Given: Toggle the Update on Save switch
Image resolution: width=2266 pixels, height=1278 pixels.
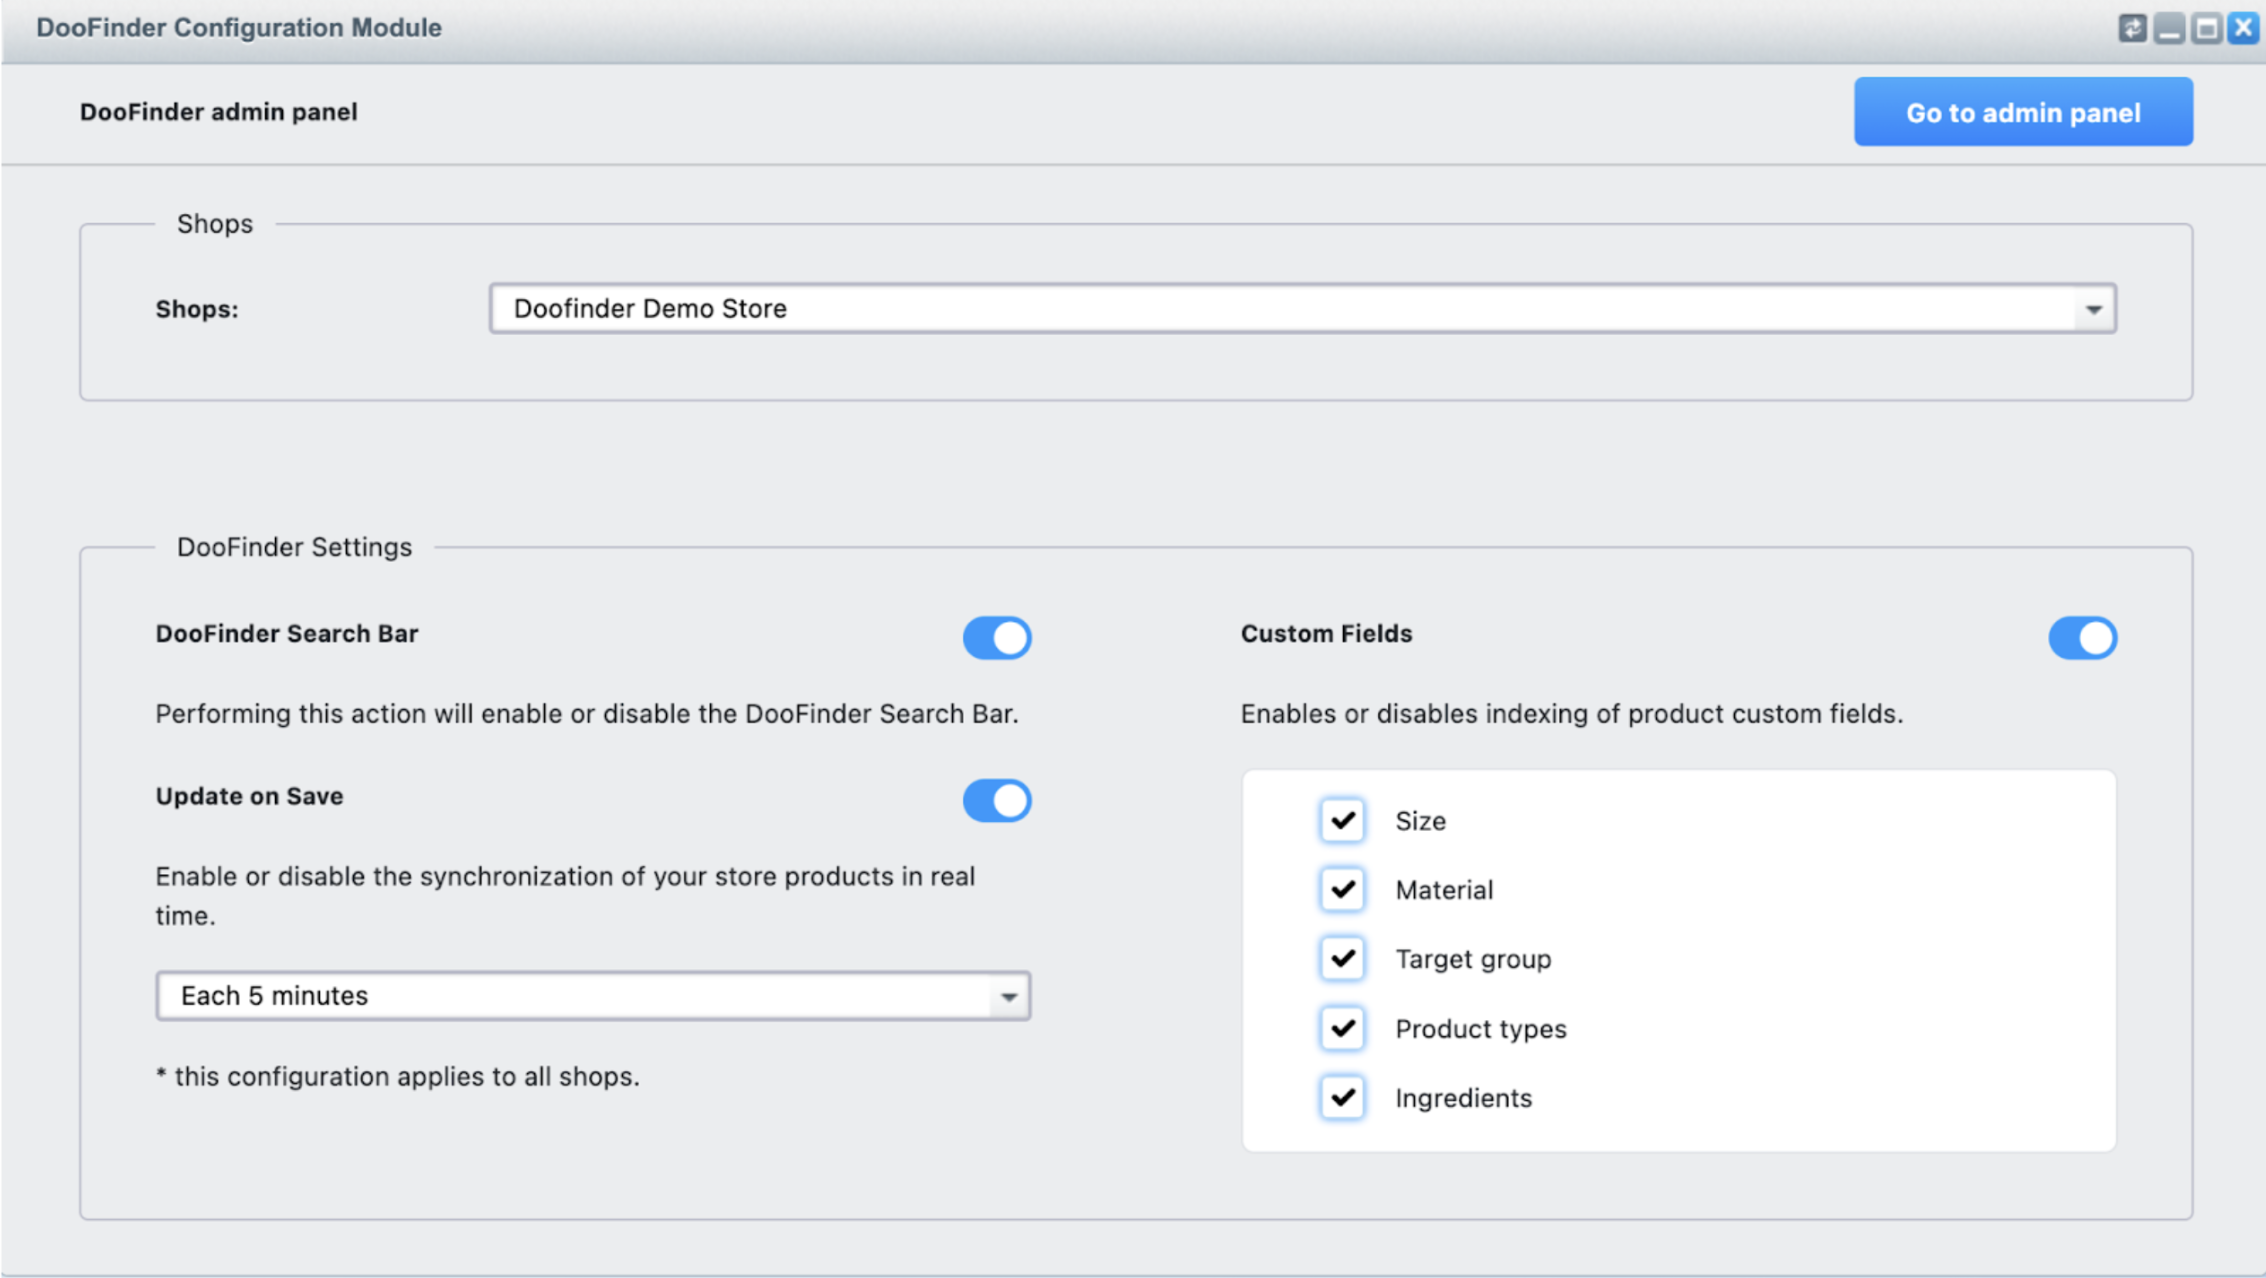Looking at the screenshot, I should [x=997, y=800].
